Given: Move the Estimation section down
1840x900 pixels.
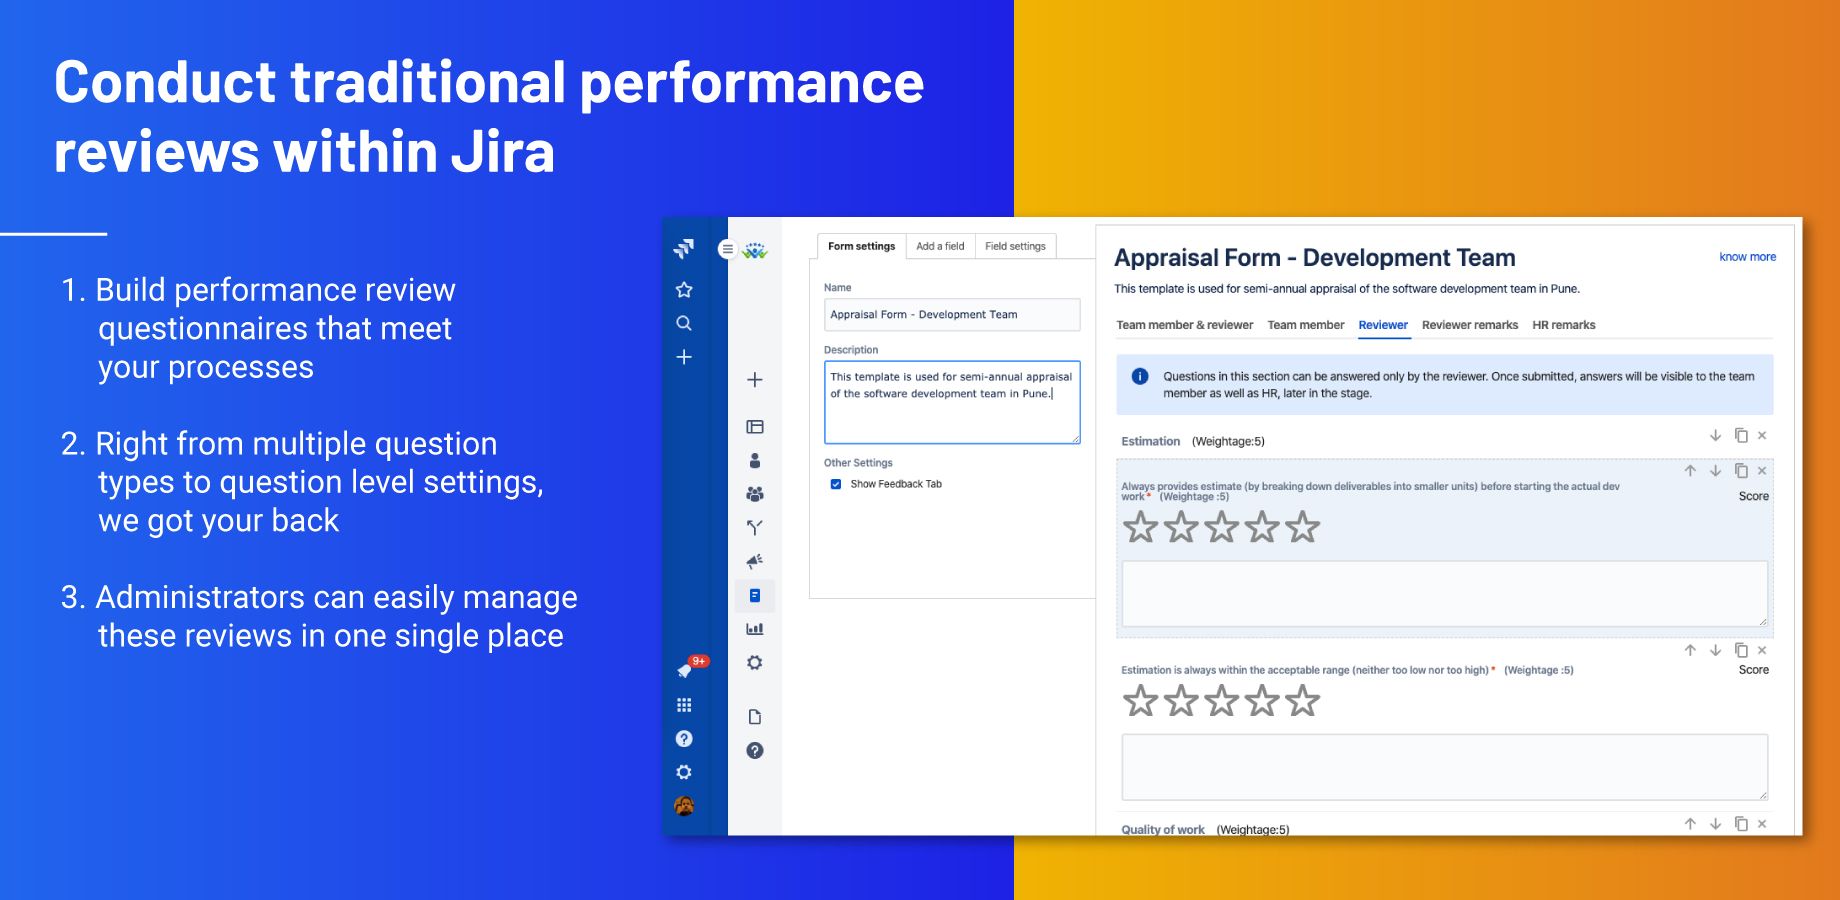Looking at the screenshot, I should pos(1715,435).
